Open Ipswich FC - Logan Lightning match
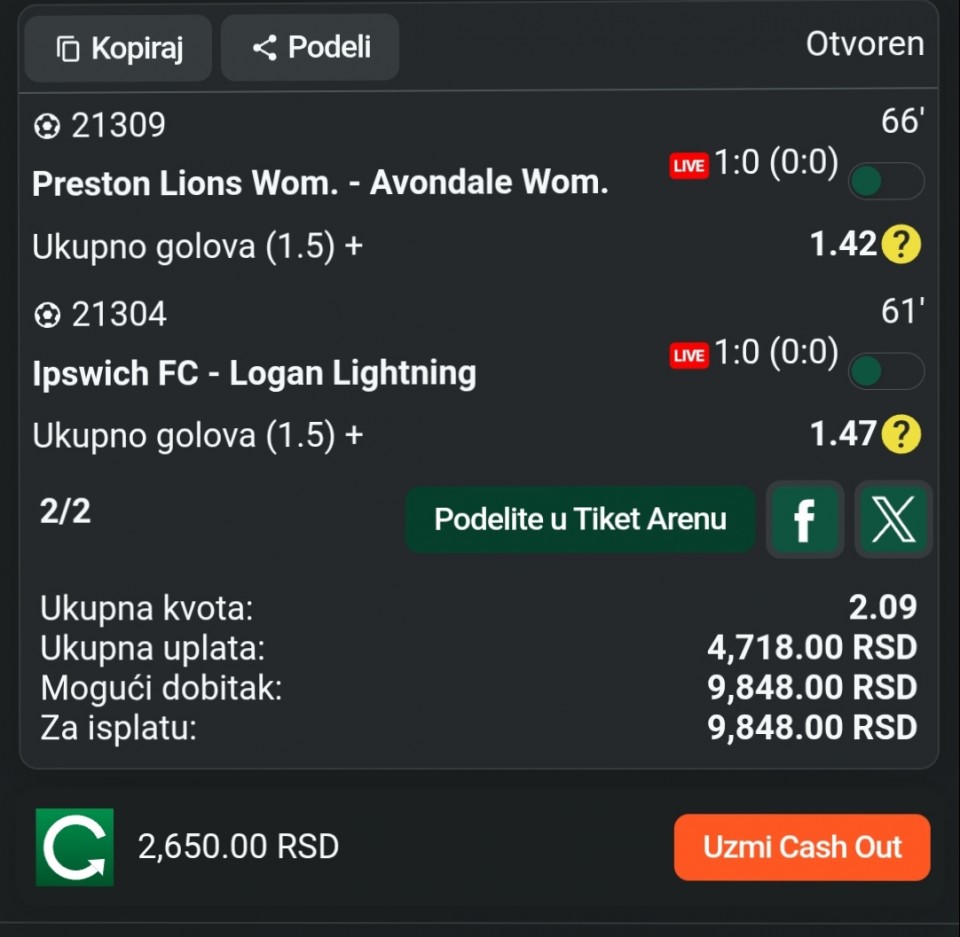Image resolution: width=960 pixels, height=937 pixels. tap(254, 373)
